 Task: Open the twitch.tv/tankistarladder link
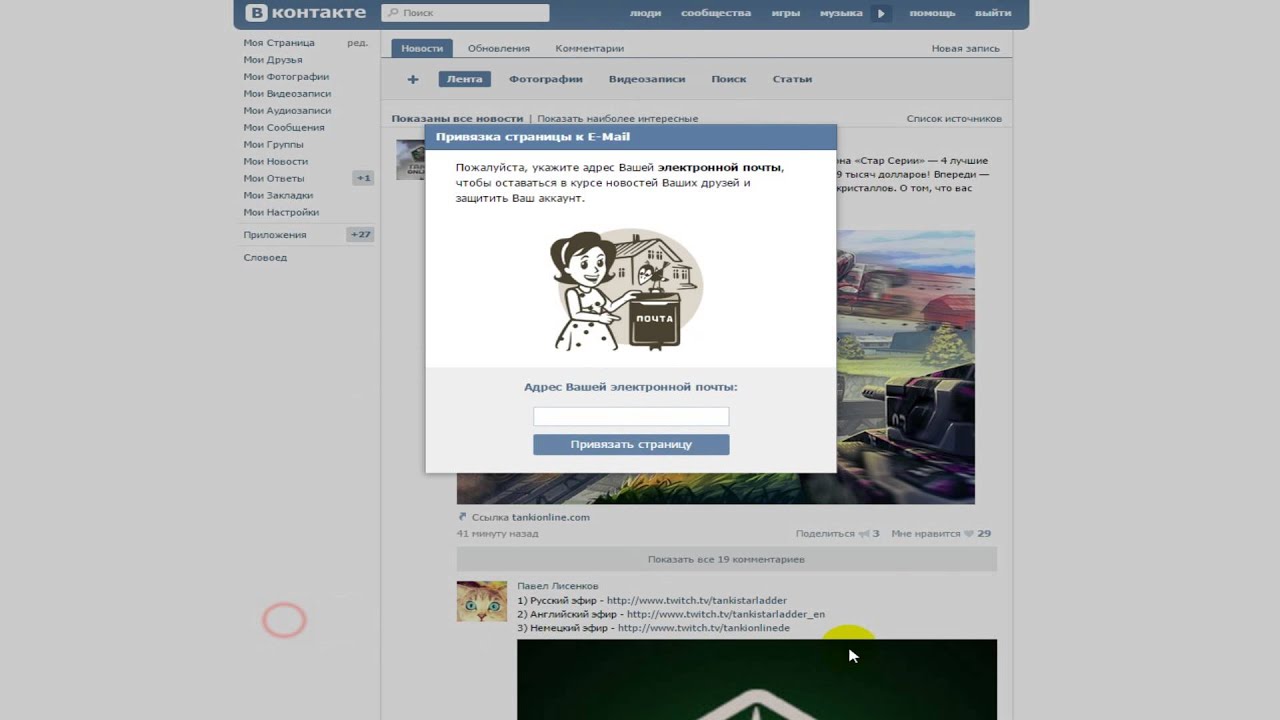pos(697,601)
